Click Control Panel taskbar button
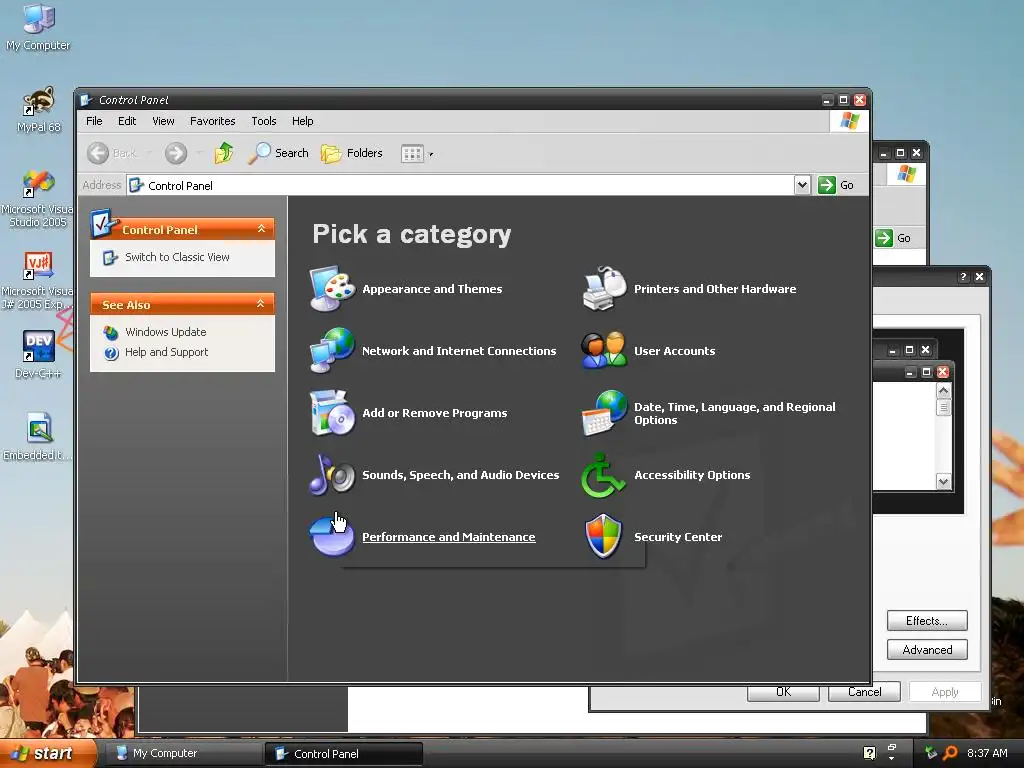 point(344,754)
